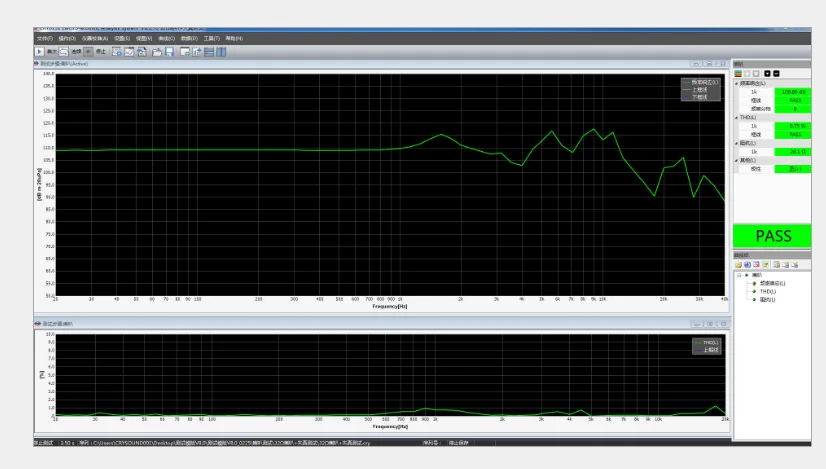Click the play button to start single test
Viewport: 826px width, 469px height.
point(39,51)
